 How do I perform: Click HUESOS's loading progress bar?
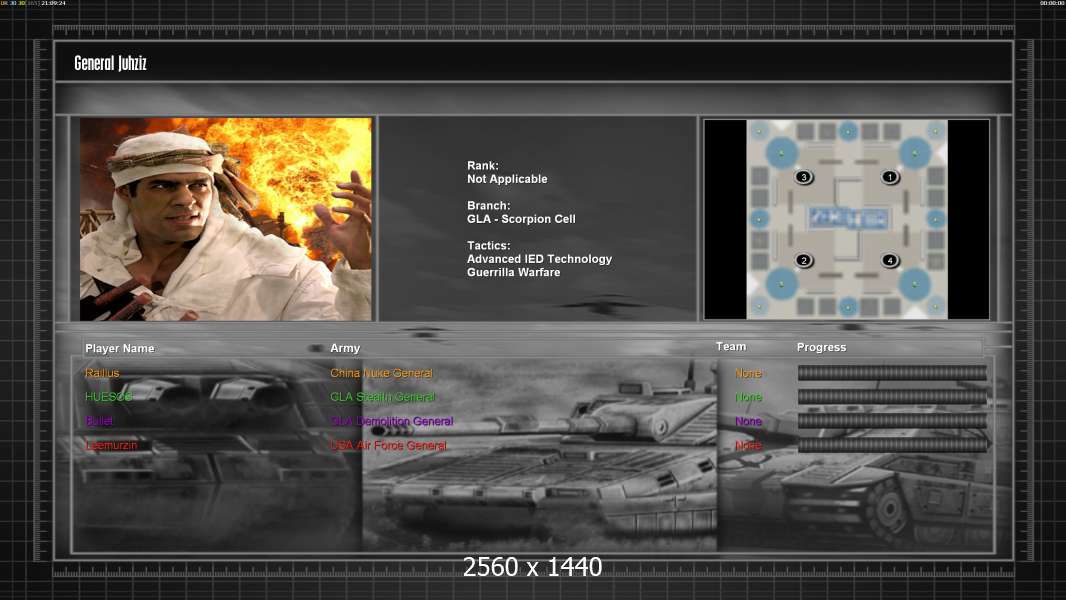pyautogui.click(x=892, y=397)
